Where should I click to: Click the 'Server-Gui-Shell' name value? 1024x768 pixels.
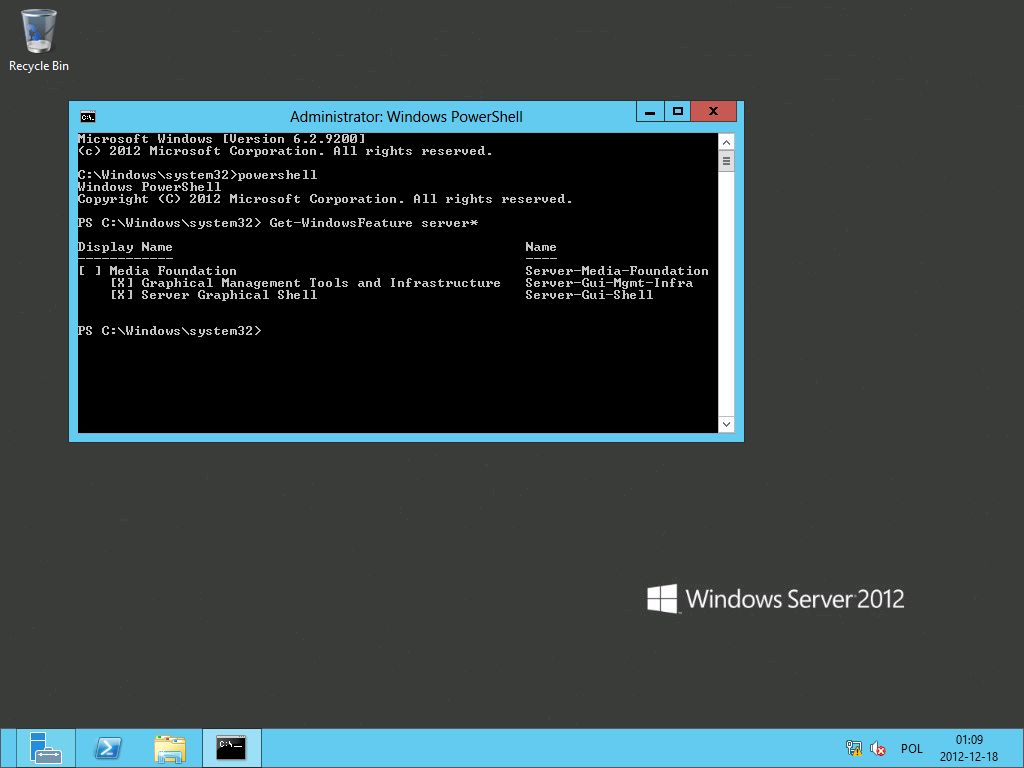589,295
